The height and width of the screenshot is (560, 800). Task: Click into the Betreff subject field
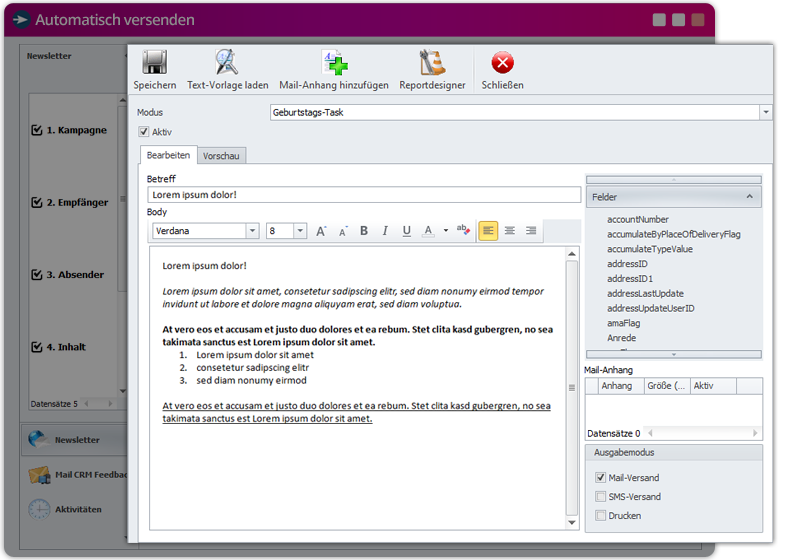(364, 195)
